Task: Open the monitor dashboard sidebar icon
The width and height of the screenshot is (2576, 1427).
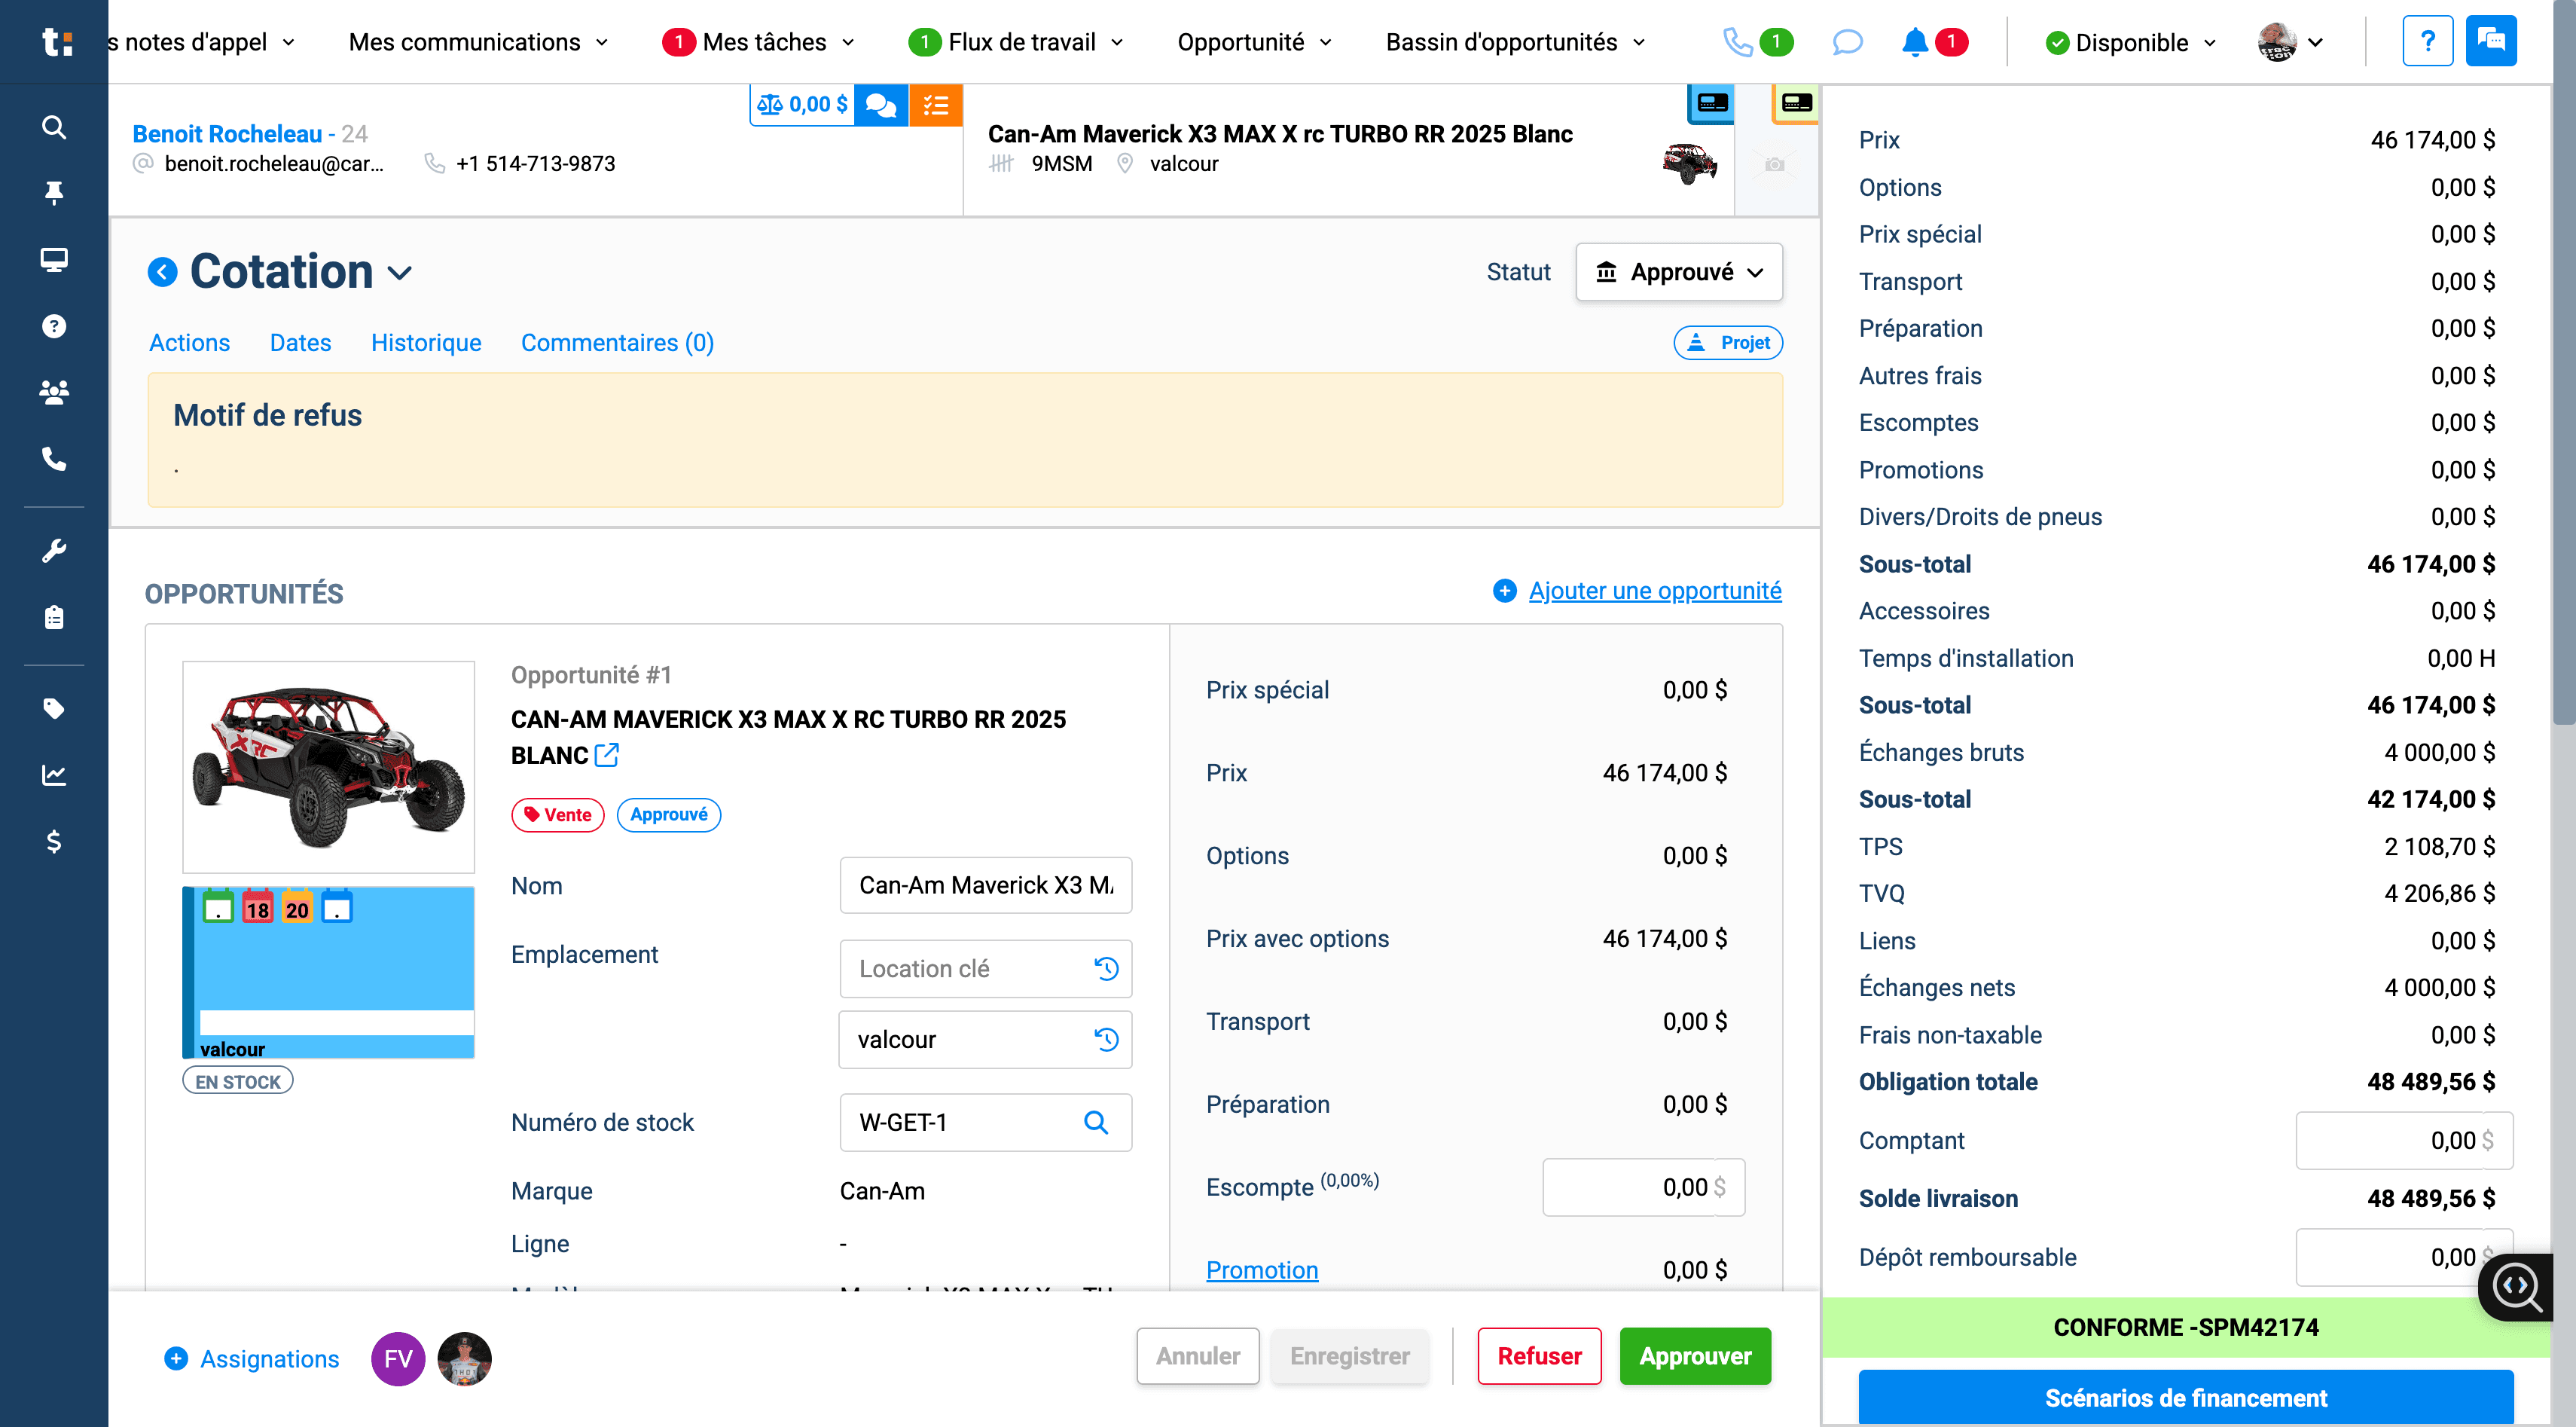Action: tap(54, 260)
